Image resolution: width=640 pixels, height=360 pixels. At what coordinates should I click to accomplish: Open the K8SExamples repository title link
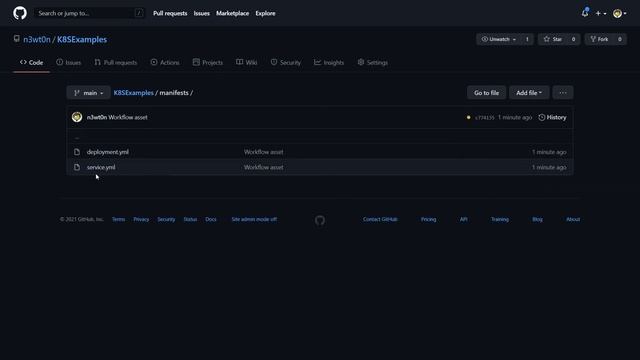tap(82, 40)
